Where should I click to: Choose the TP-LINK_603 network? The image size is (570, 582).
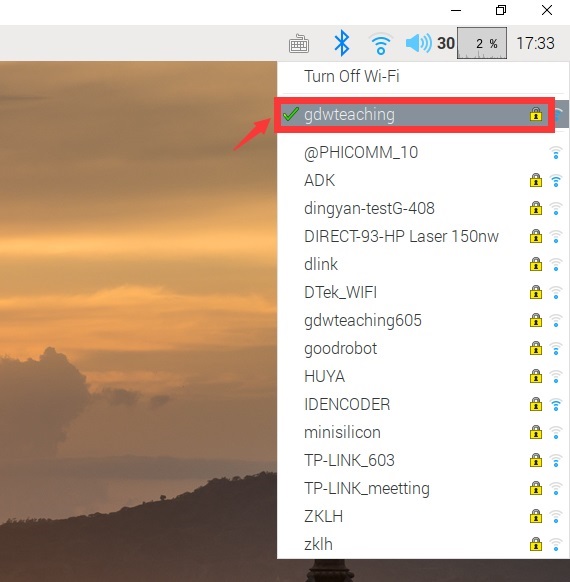coord(423,461)
